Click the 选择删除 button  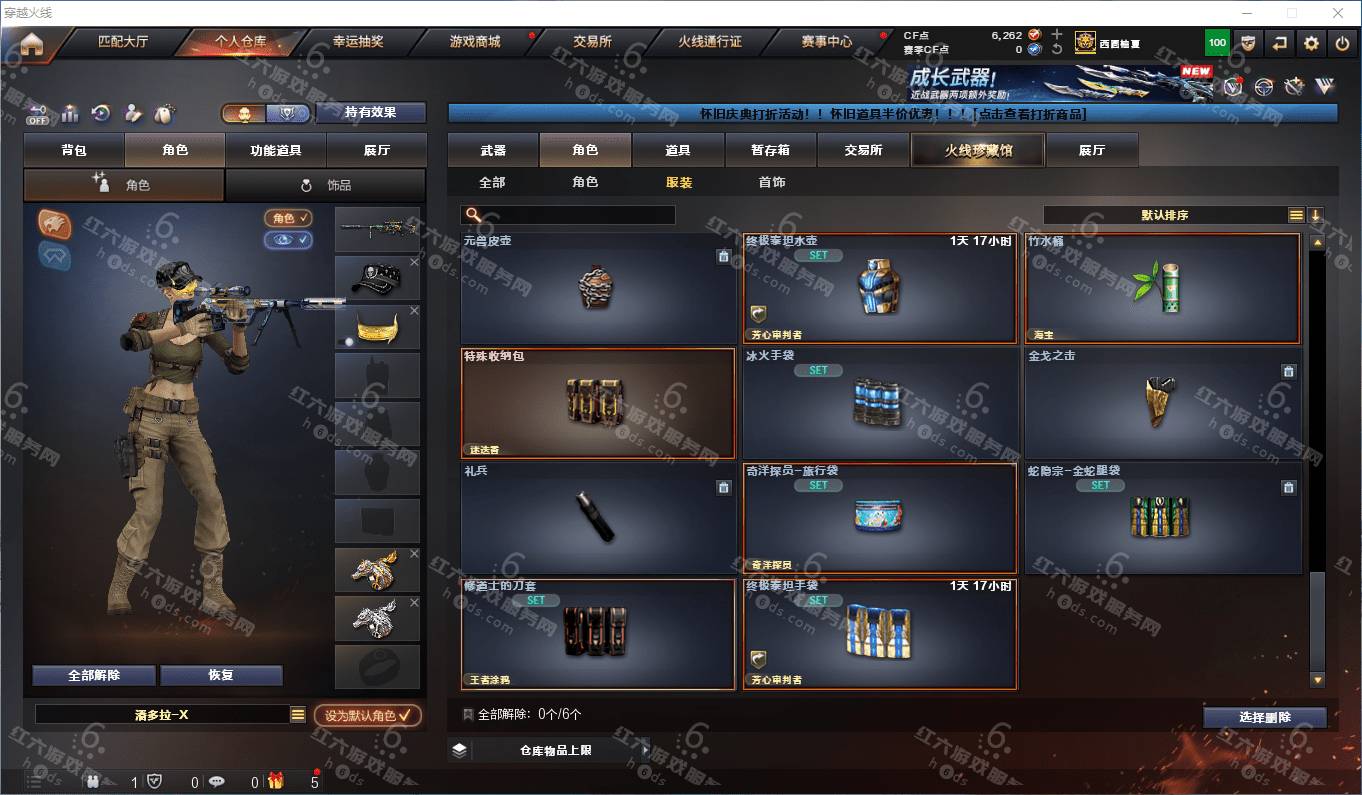[1265, 717]
